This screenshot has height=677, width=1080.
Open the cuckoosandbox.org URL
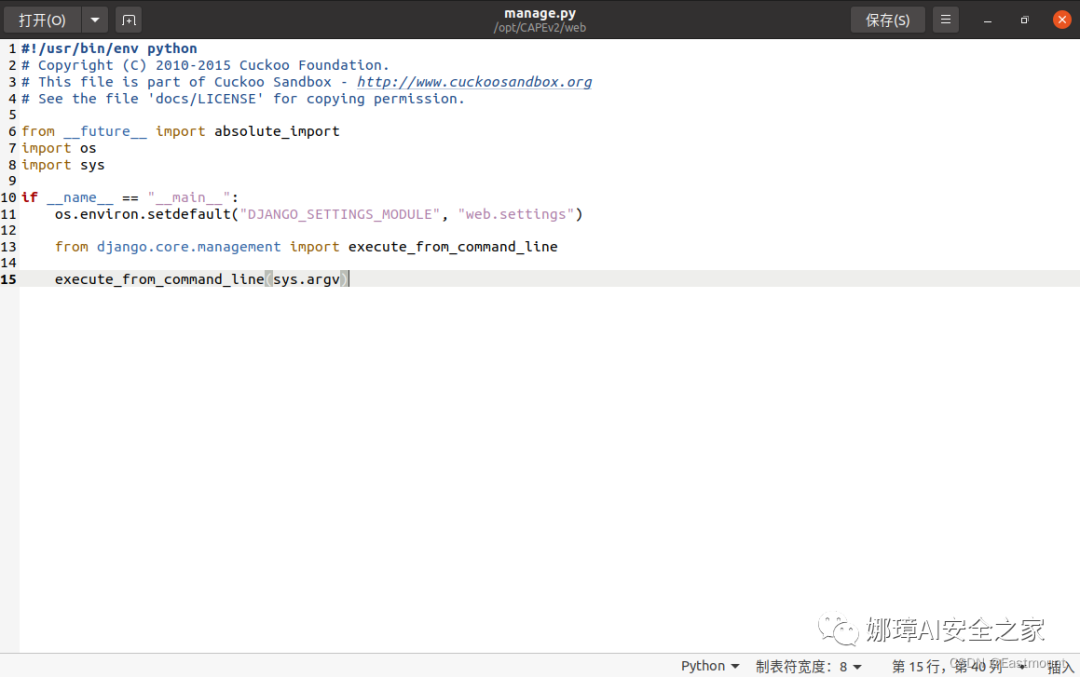tap(474, 82)
